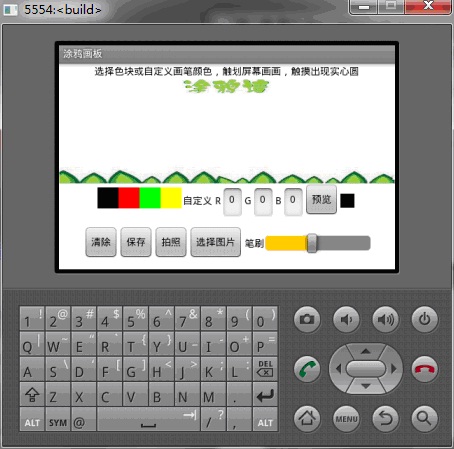Click the emulator power button
The height and width of the screenshot is (449, 454).
pyautogui.click(x=424, y=319)
